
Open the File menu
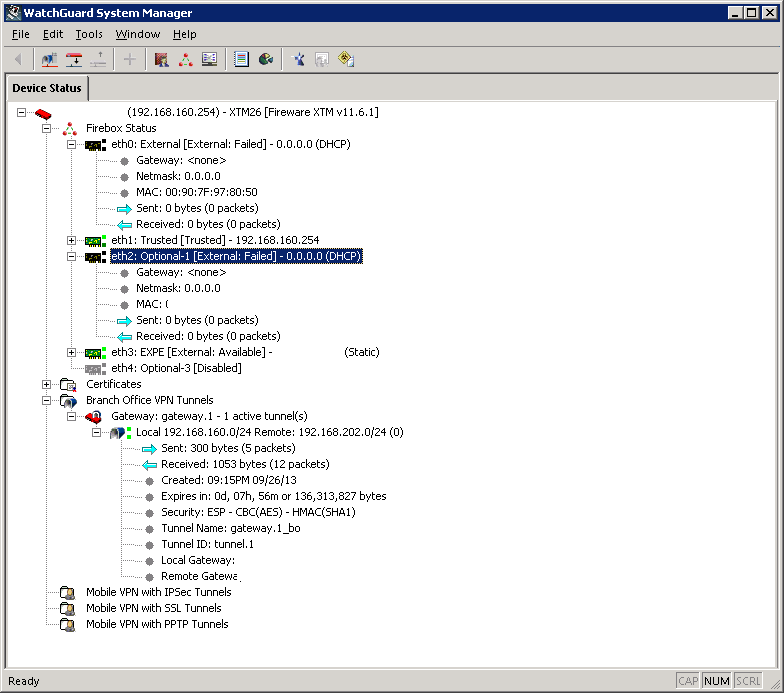(20, 34)
